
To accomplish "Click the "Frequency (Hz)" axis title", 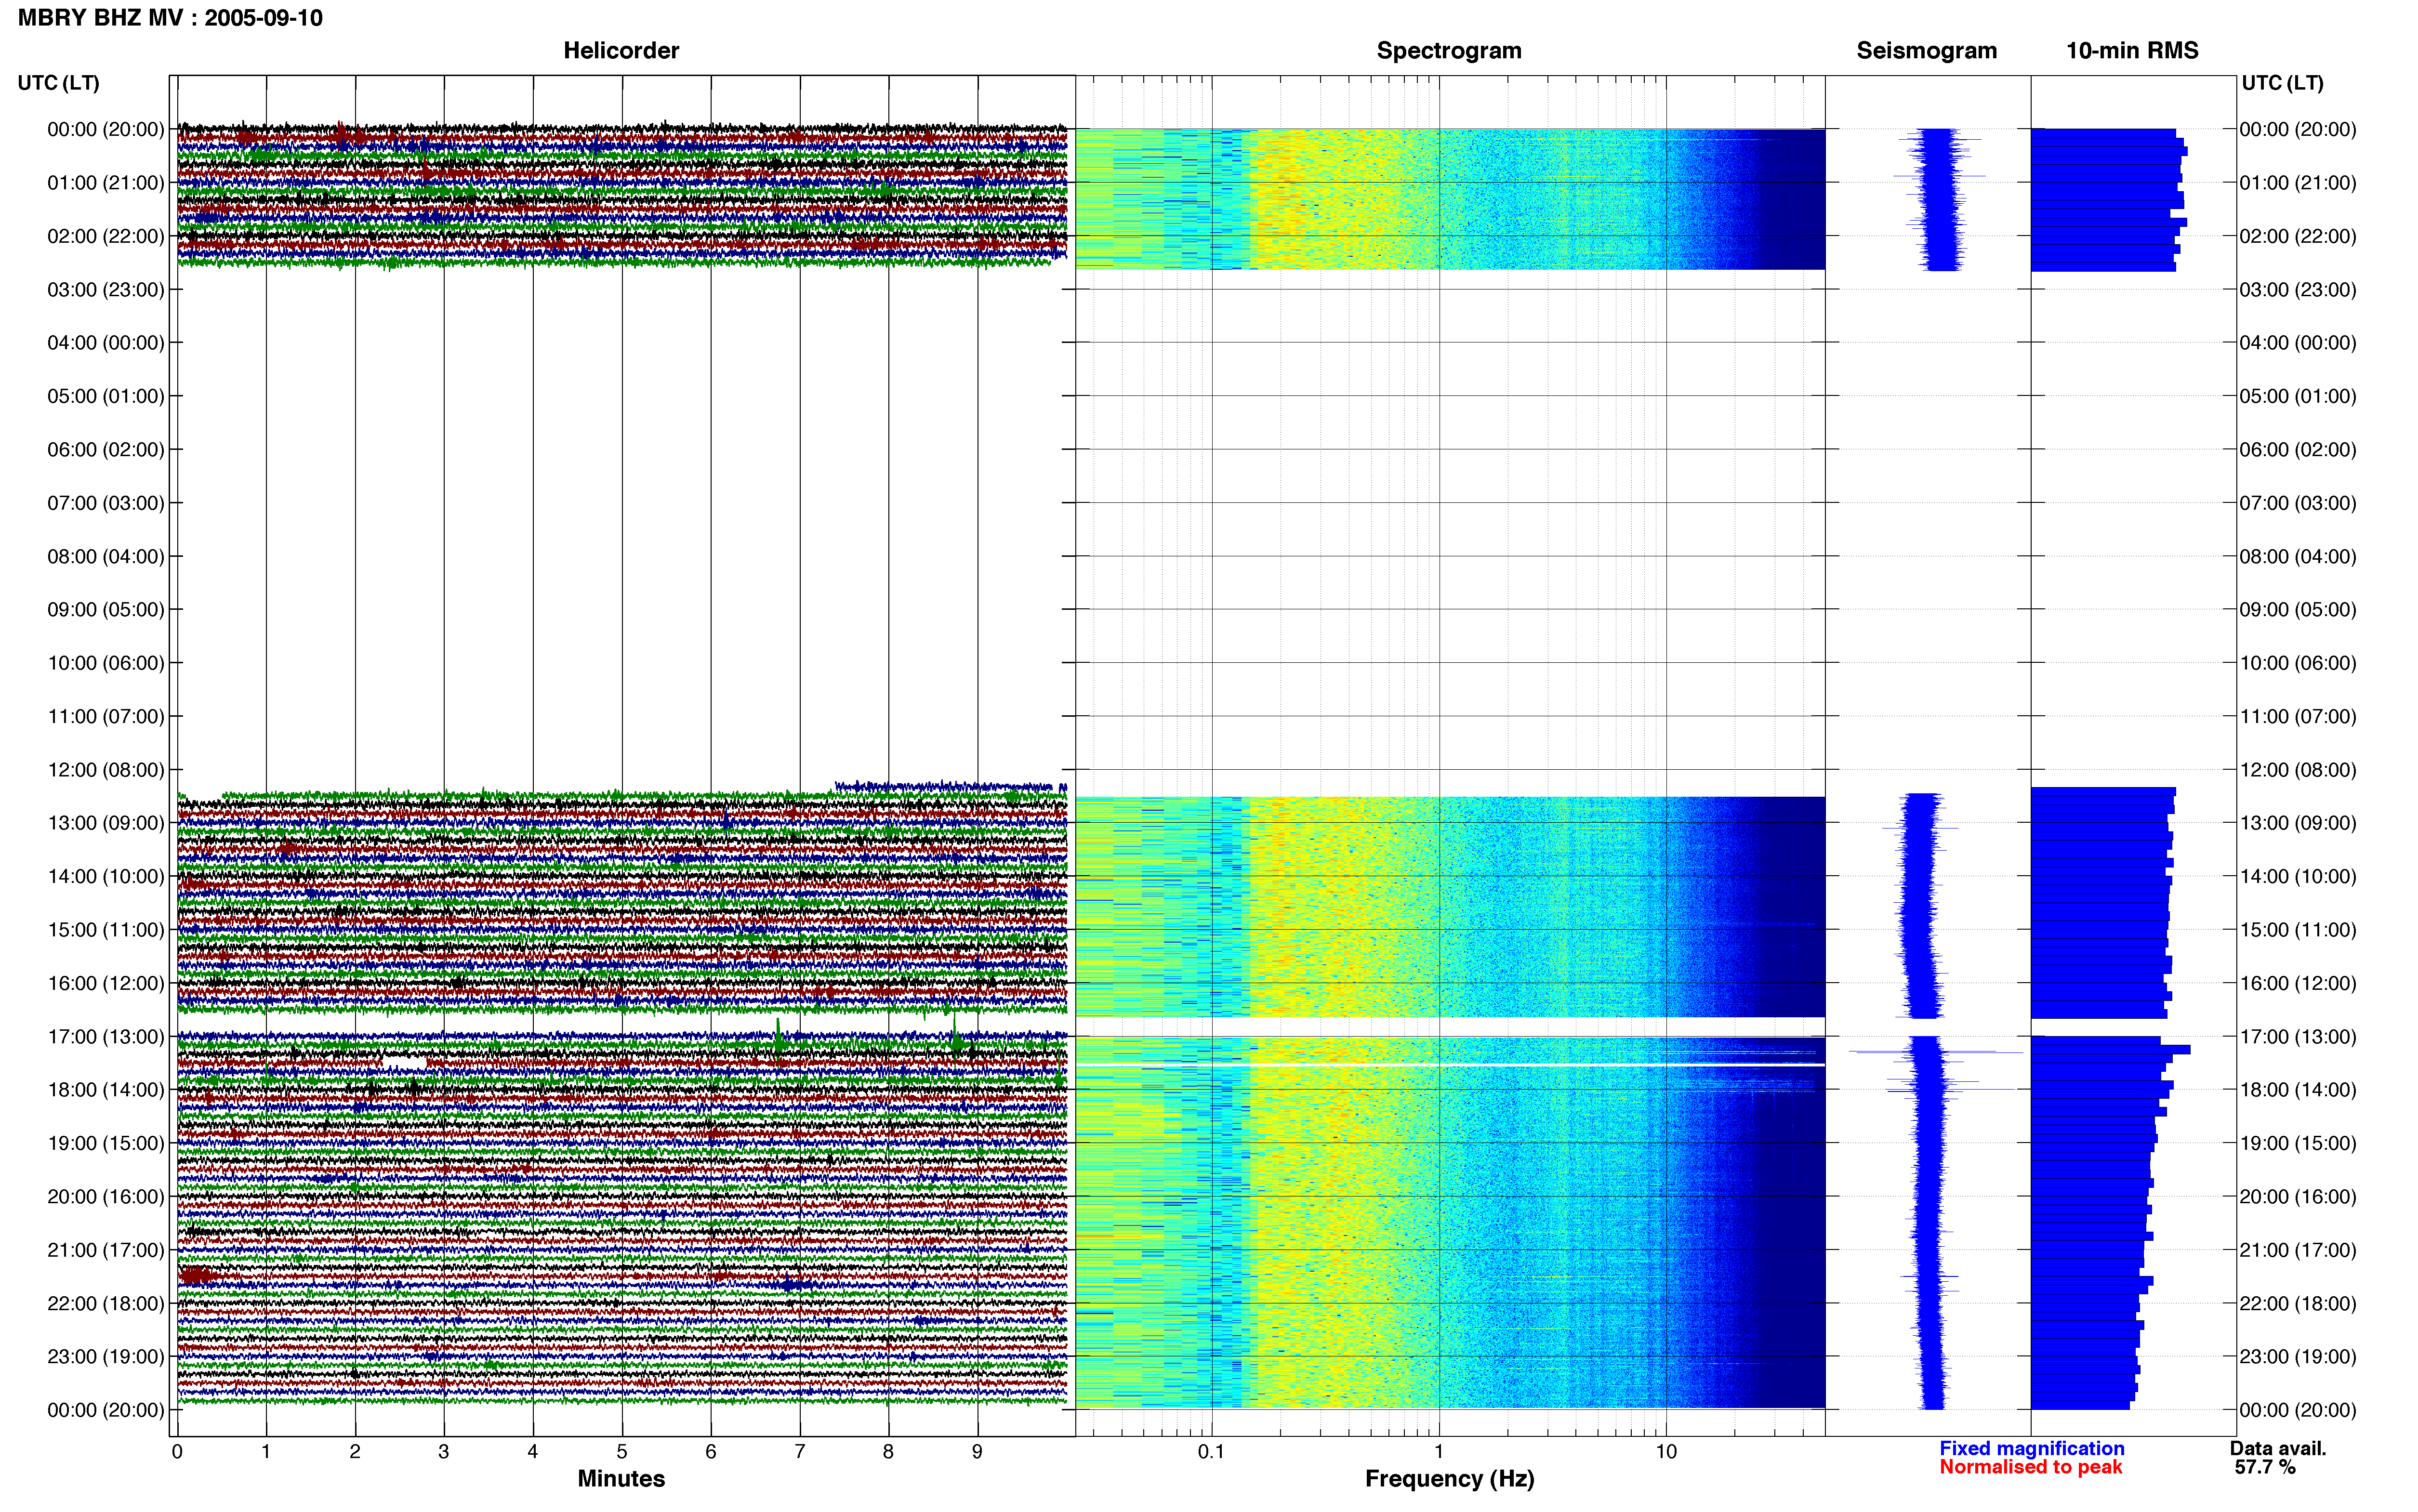I will click(x=1449, y=1479).
